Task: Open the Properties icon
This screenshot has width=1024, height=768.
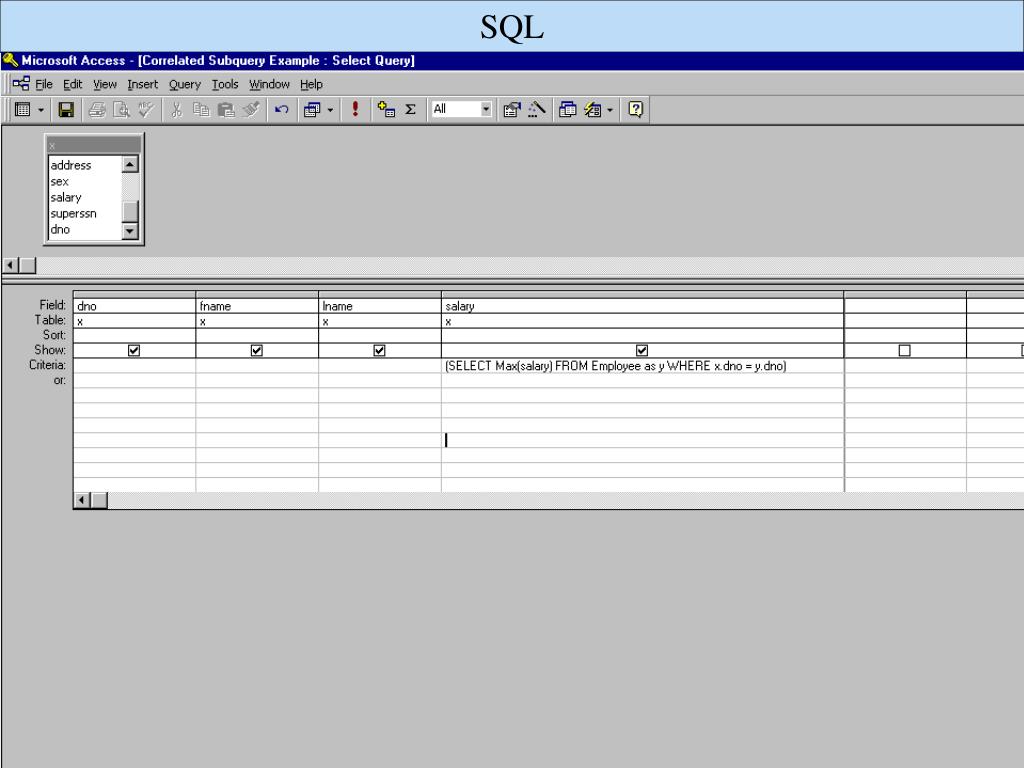Action: coord(511,110)
